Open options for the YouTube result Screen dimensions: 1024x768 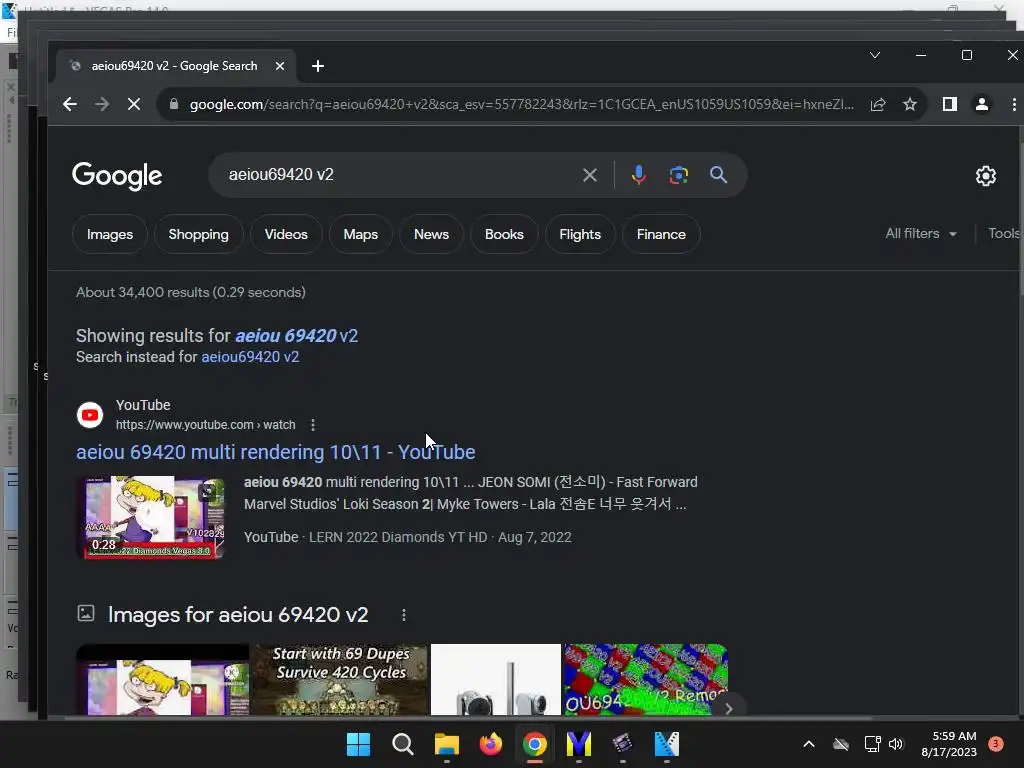tap(313, 425)
